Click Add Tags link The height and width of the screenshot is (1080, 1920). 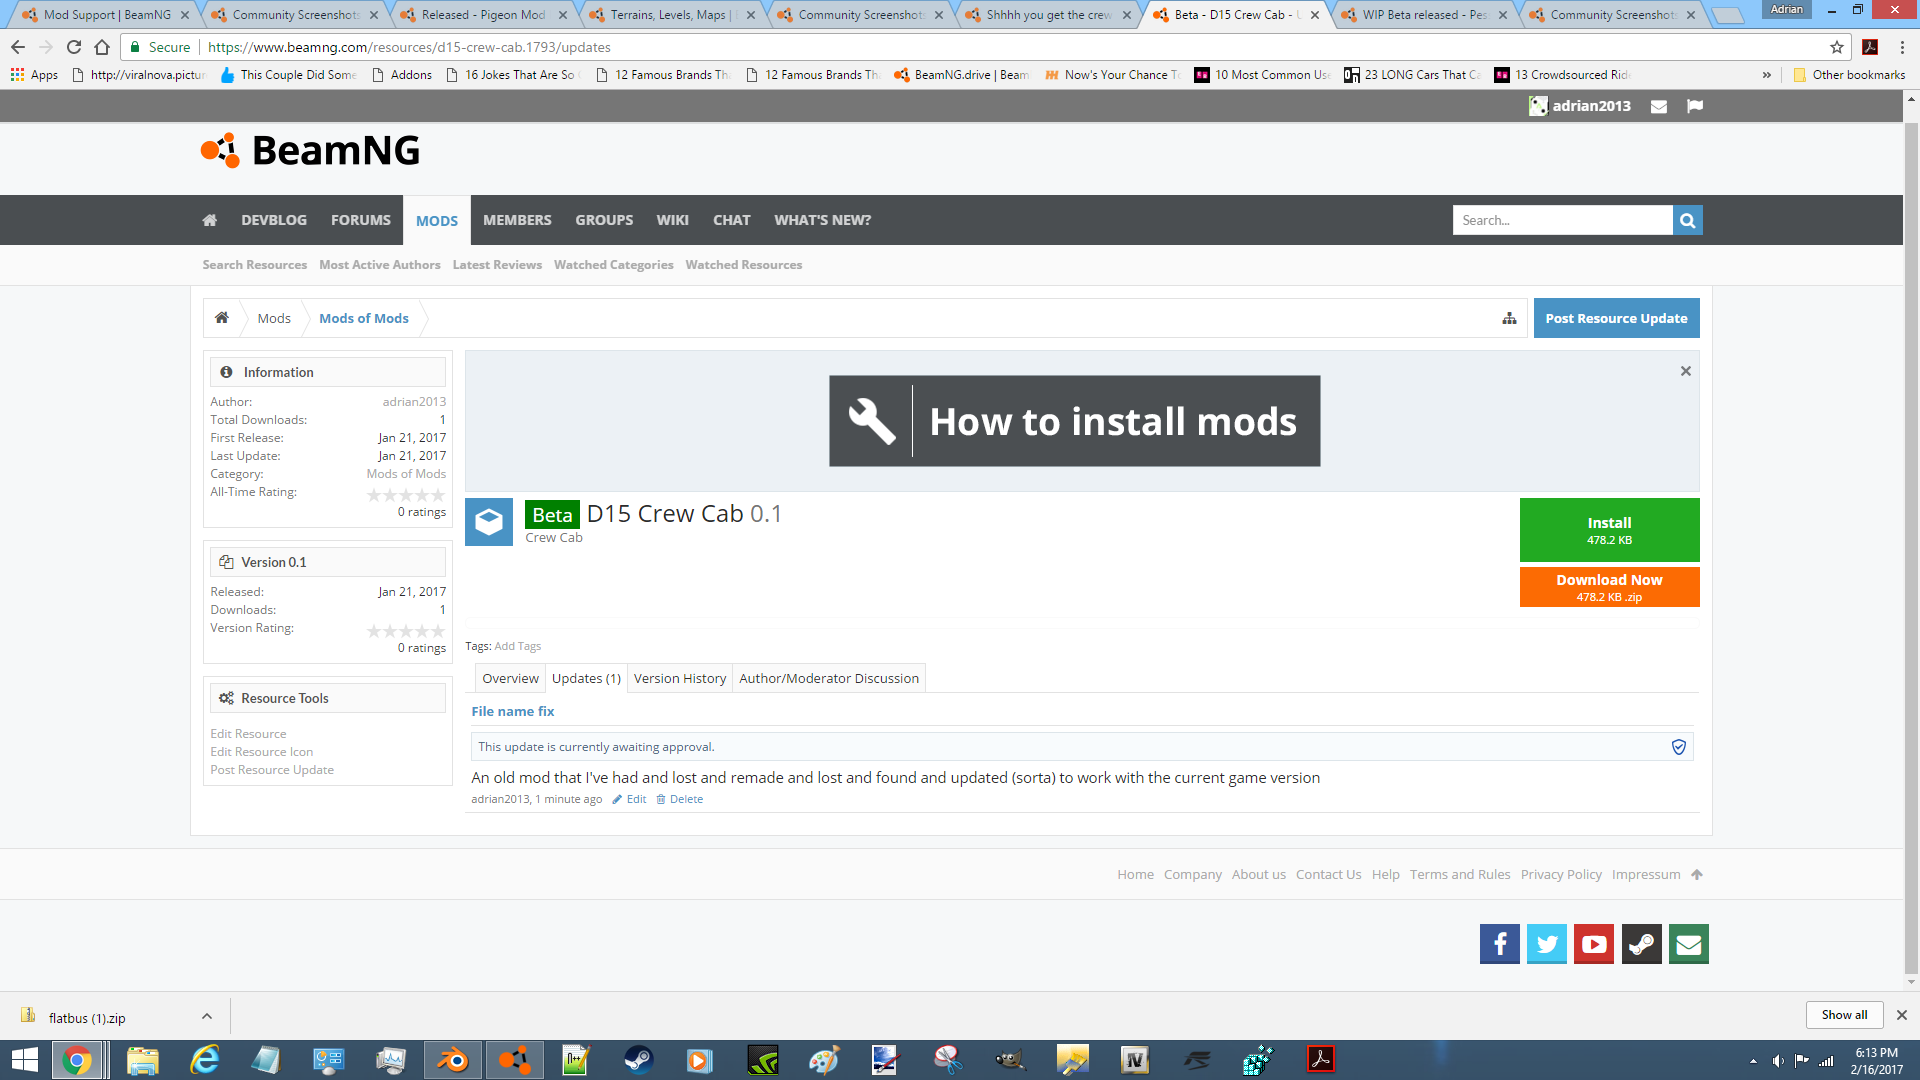(x=517, y=646)
